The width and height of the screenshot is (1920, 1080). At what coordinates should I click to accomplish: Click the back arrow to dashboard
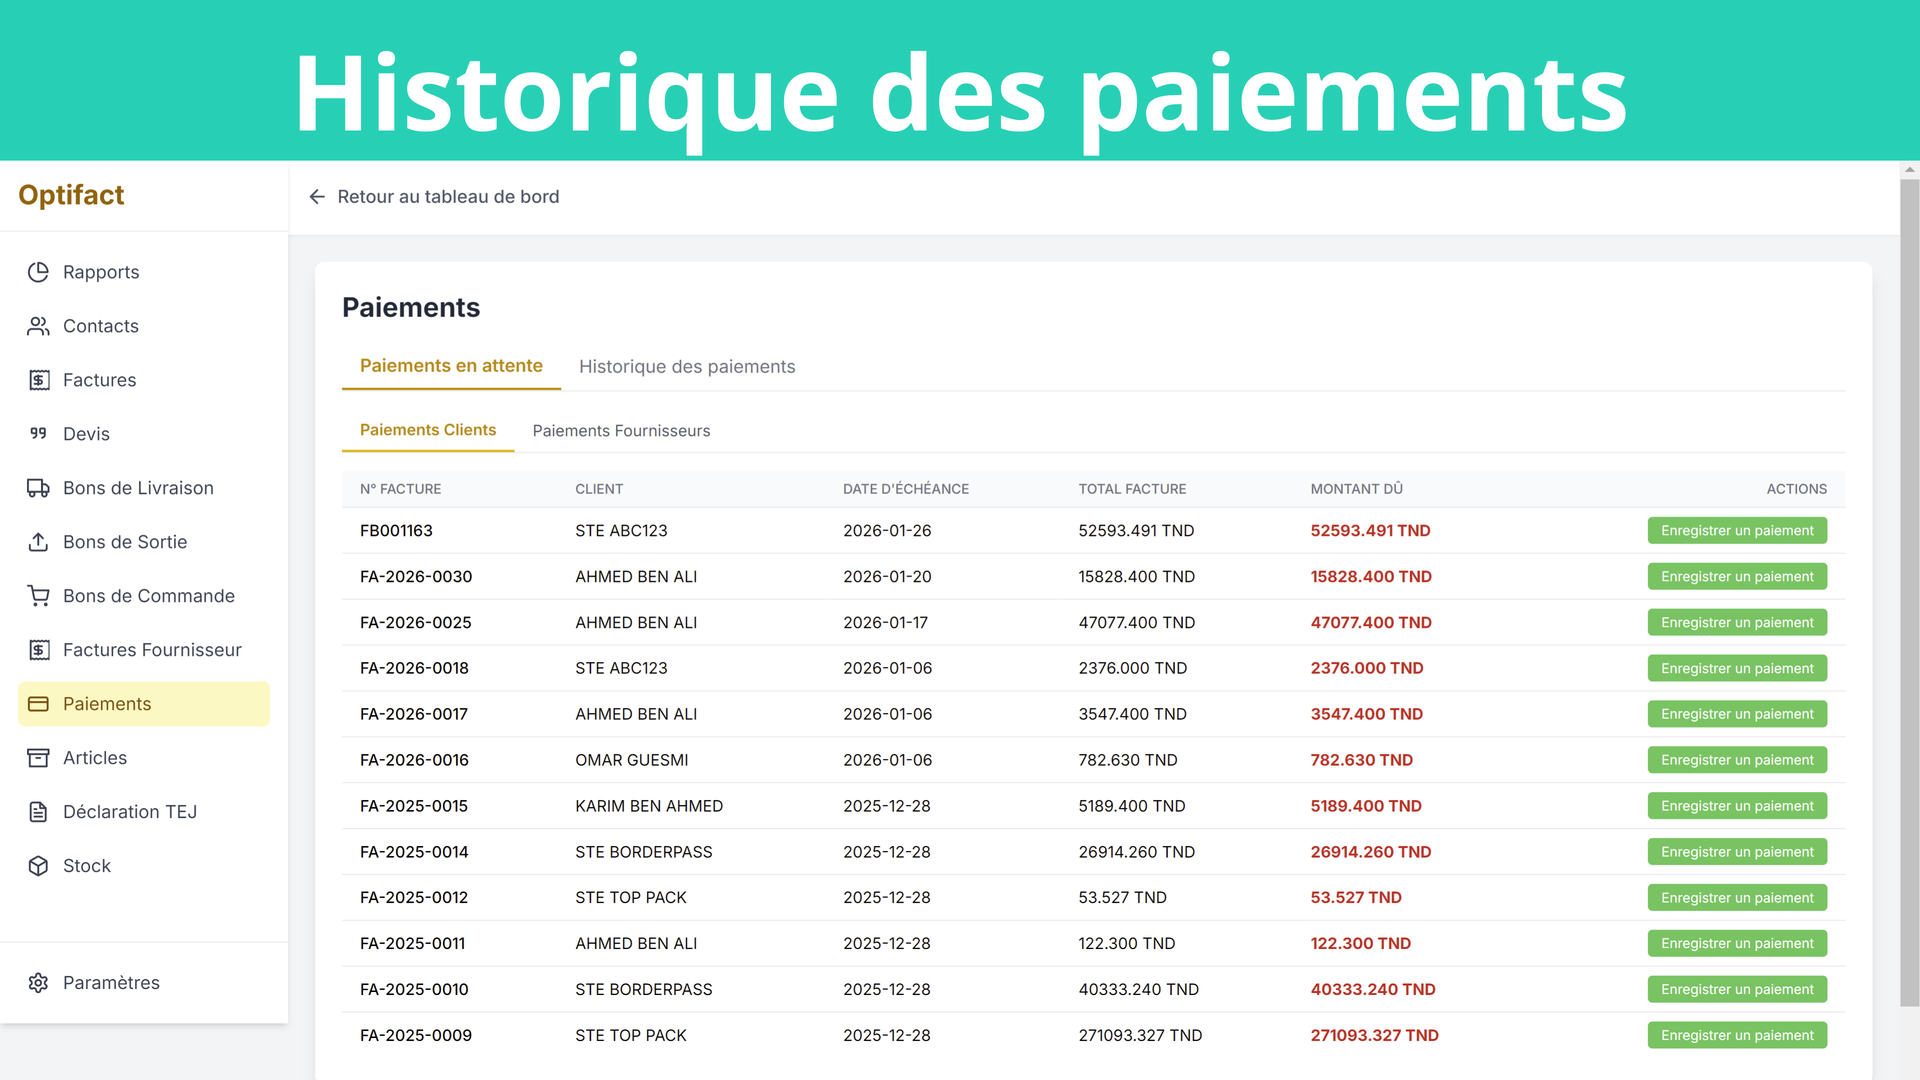pos(317,197)
